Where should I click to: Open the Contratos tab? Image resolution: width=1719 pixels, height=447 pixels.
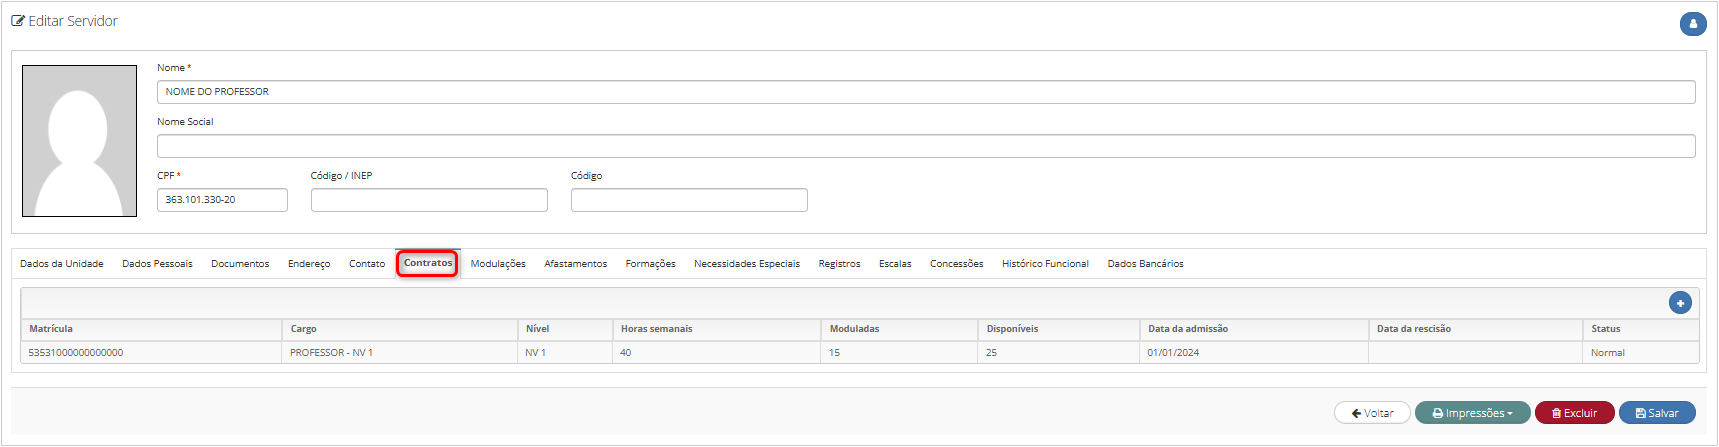click(428, 263)
